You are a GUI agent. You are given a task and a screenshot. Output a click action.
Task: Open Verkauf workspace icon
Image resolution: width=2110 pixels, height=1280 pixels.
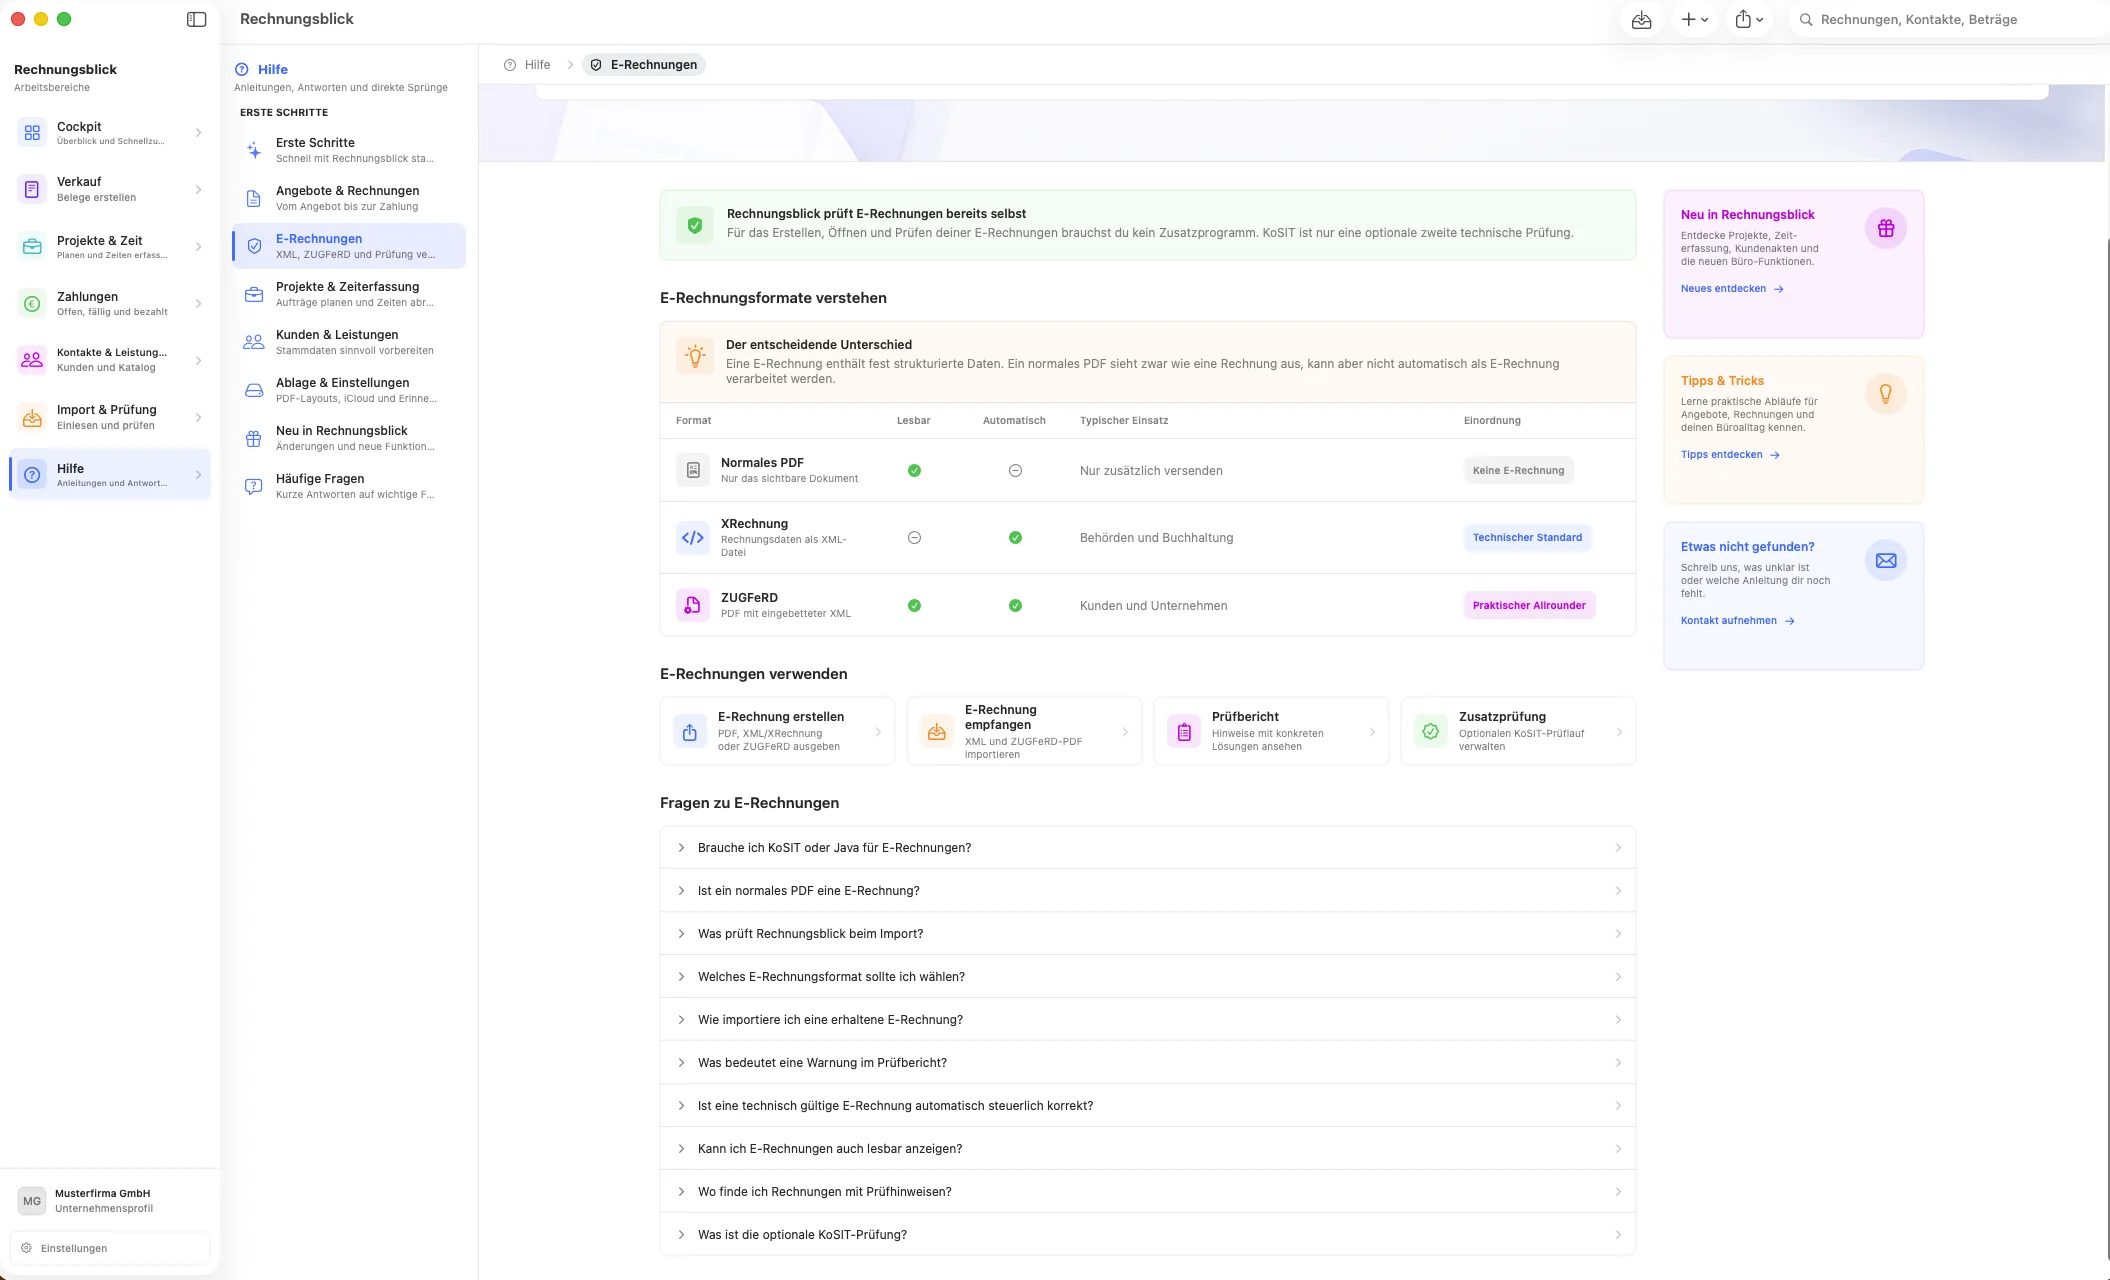(32, 189)
